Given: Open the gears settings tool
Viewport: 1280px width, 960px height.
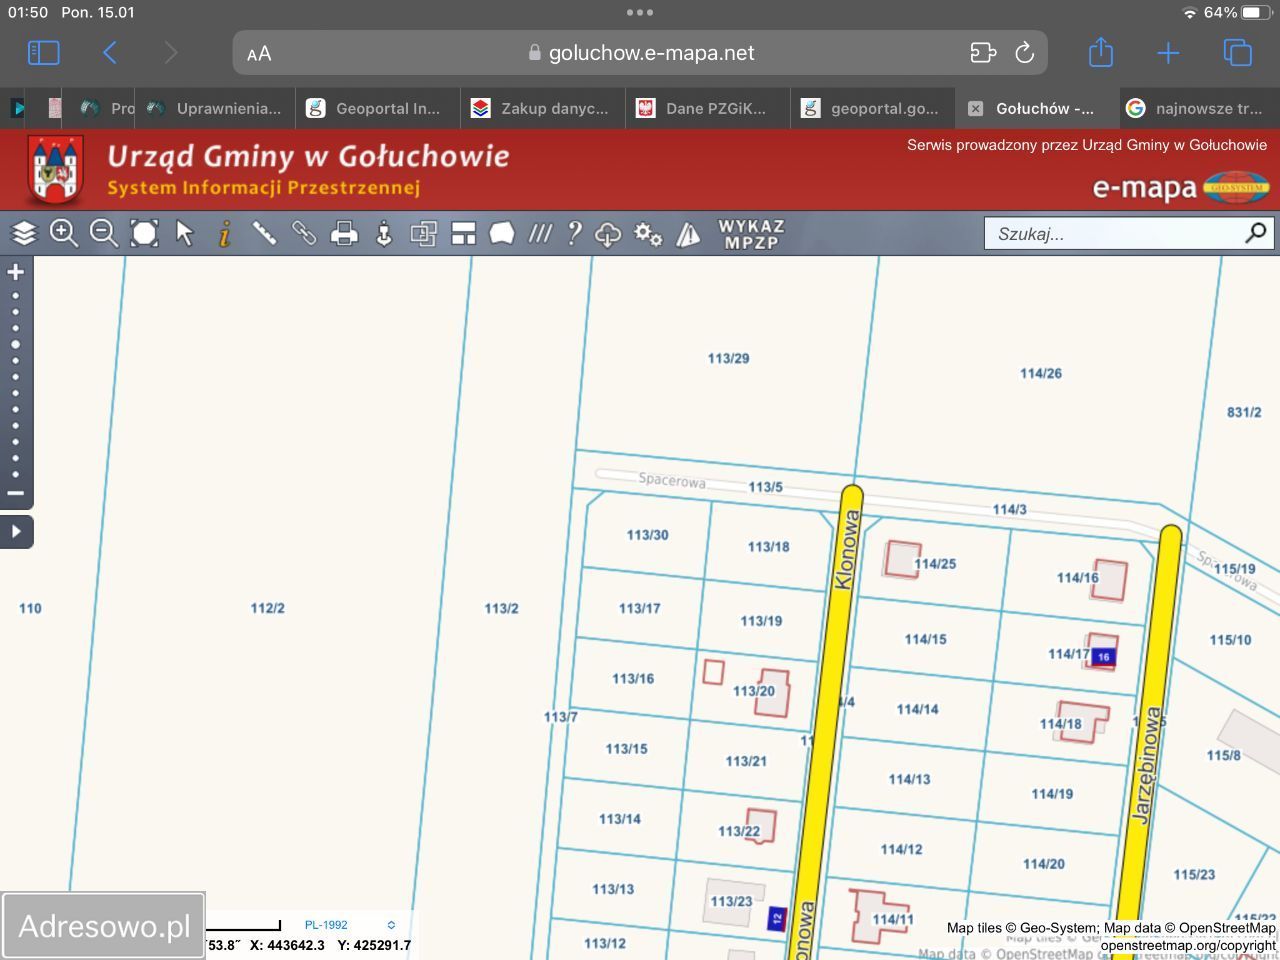Looking at the screenshot, I should coord(648,234).
